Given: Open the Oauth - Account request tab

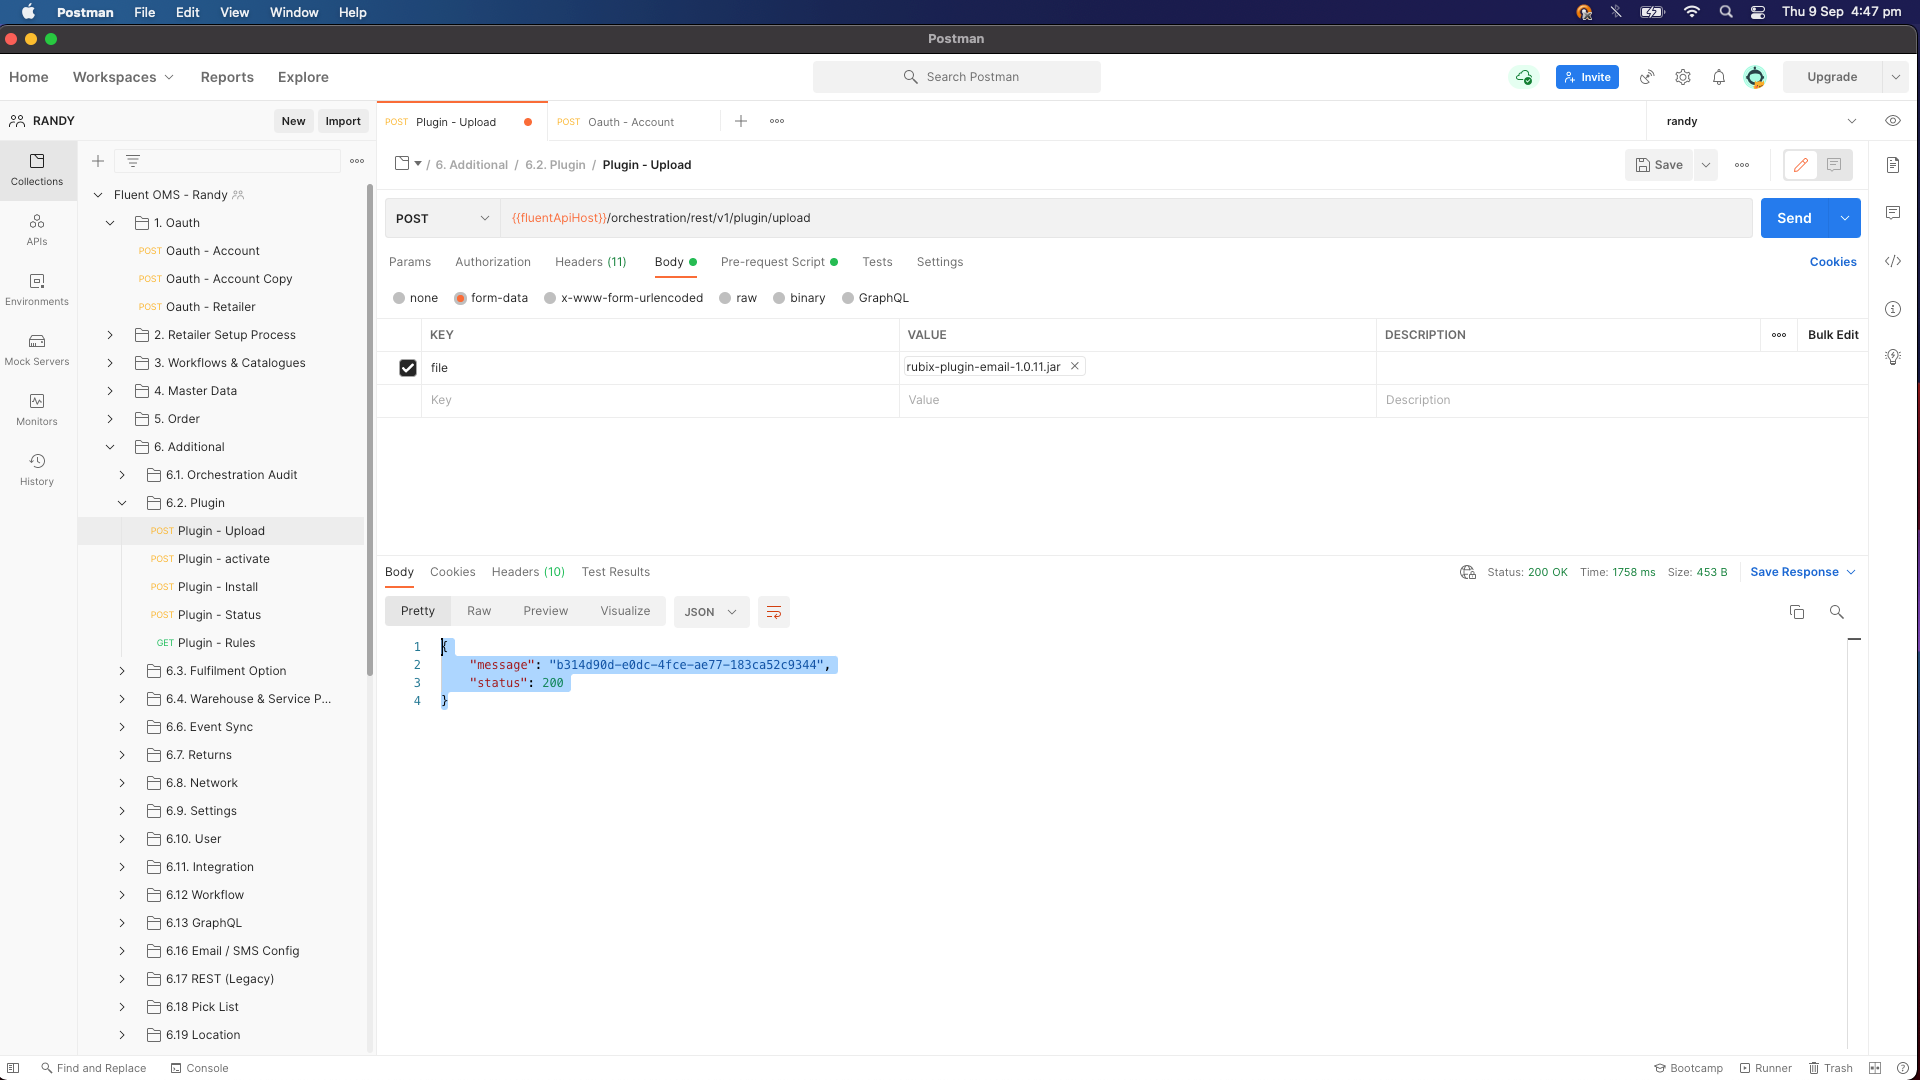Looking at the screenshot, I should coord(630,122).
